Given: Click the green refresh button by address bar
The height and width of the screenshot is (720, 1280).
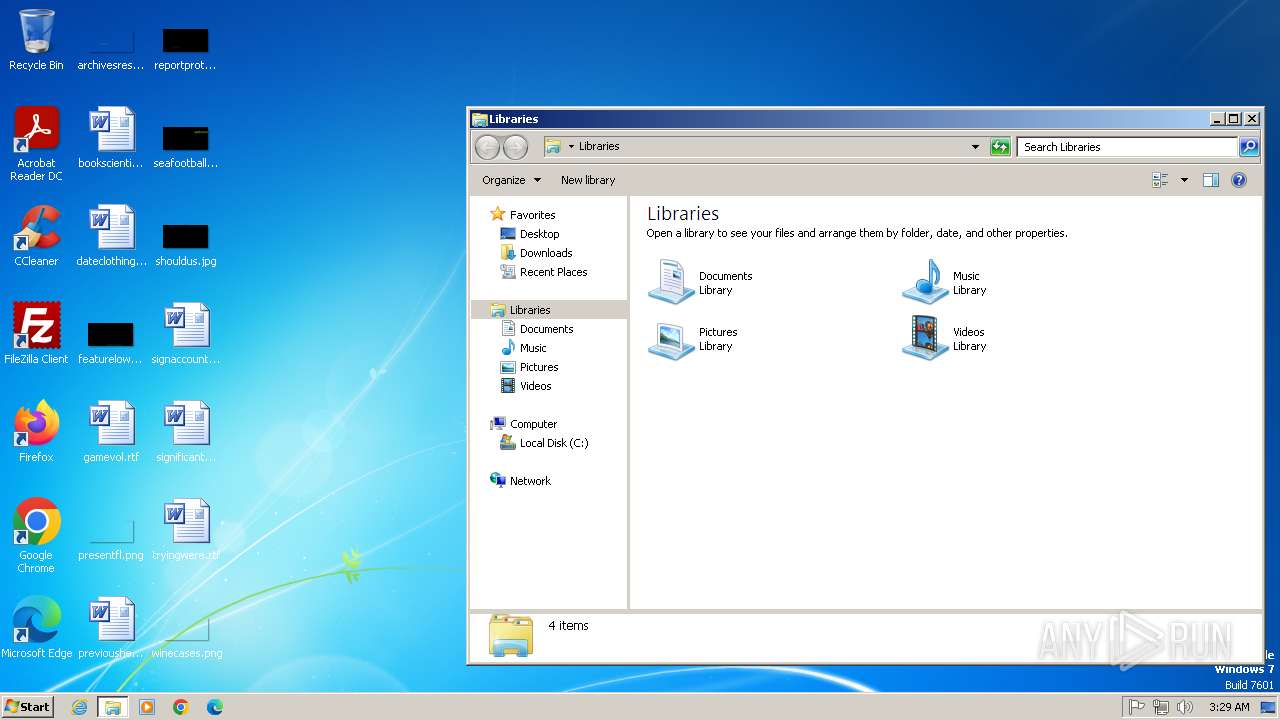Looking at the screenshot, I should [x=1000, y=147].
